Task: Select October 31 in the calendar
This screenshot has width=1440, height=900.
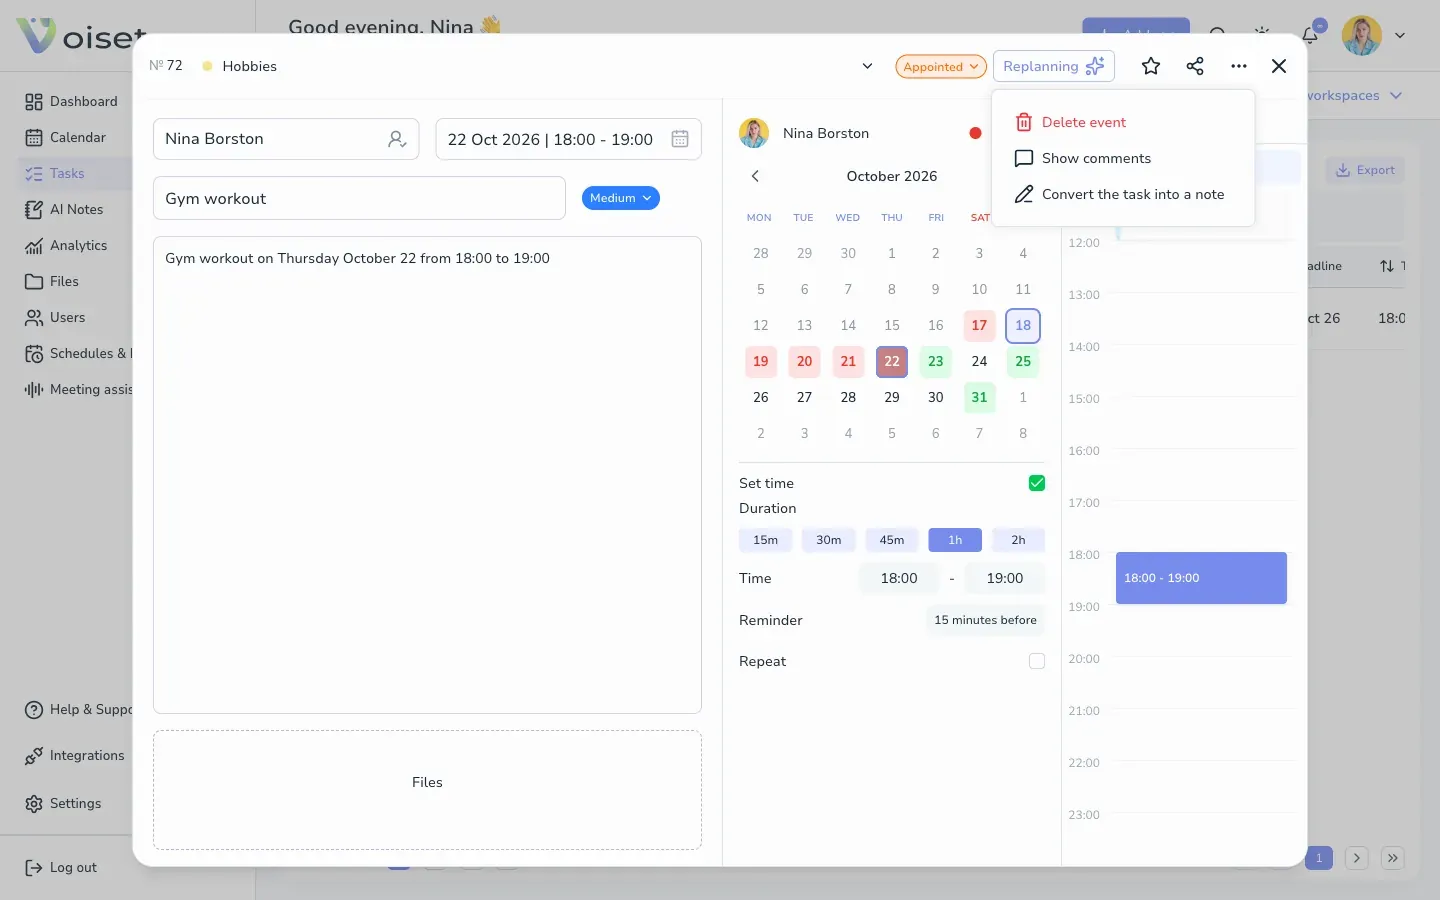Action: tap(979, 397)
